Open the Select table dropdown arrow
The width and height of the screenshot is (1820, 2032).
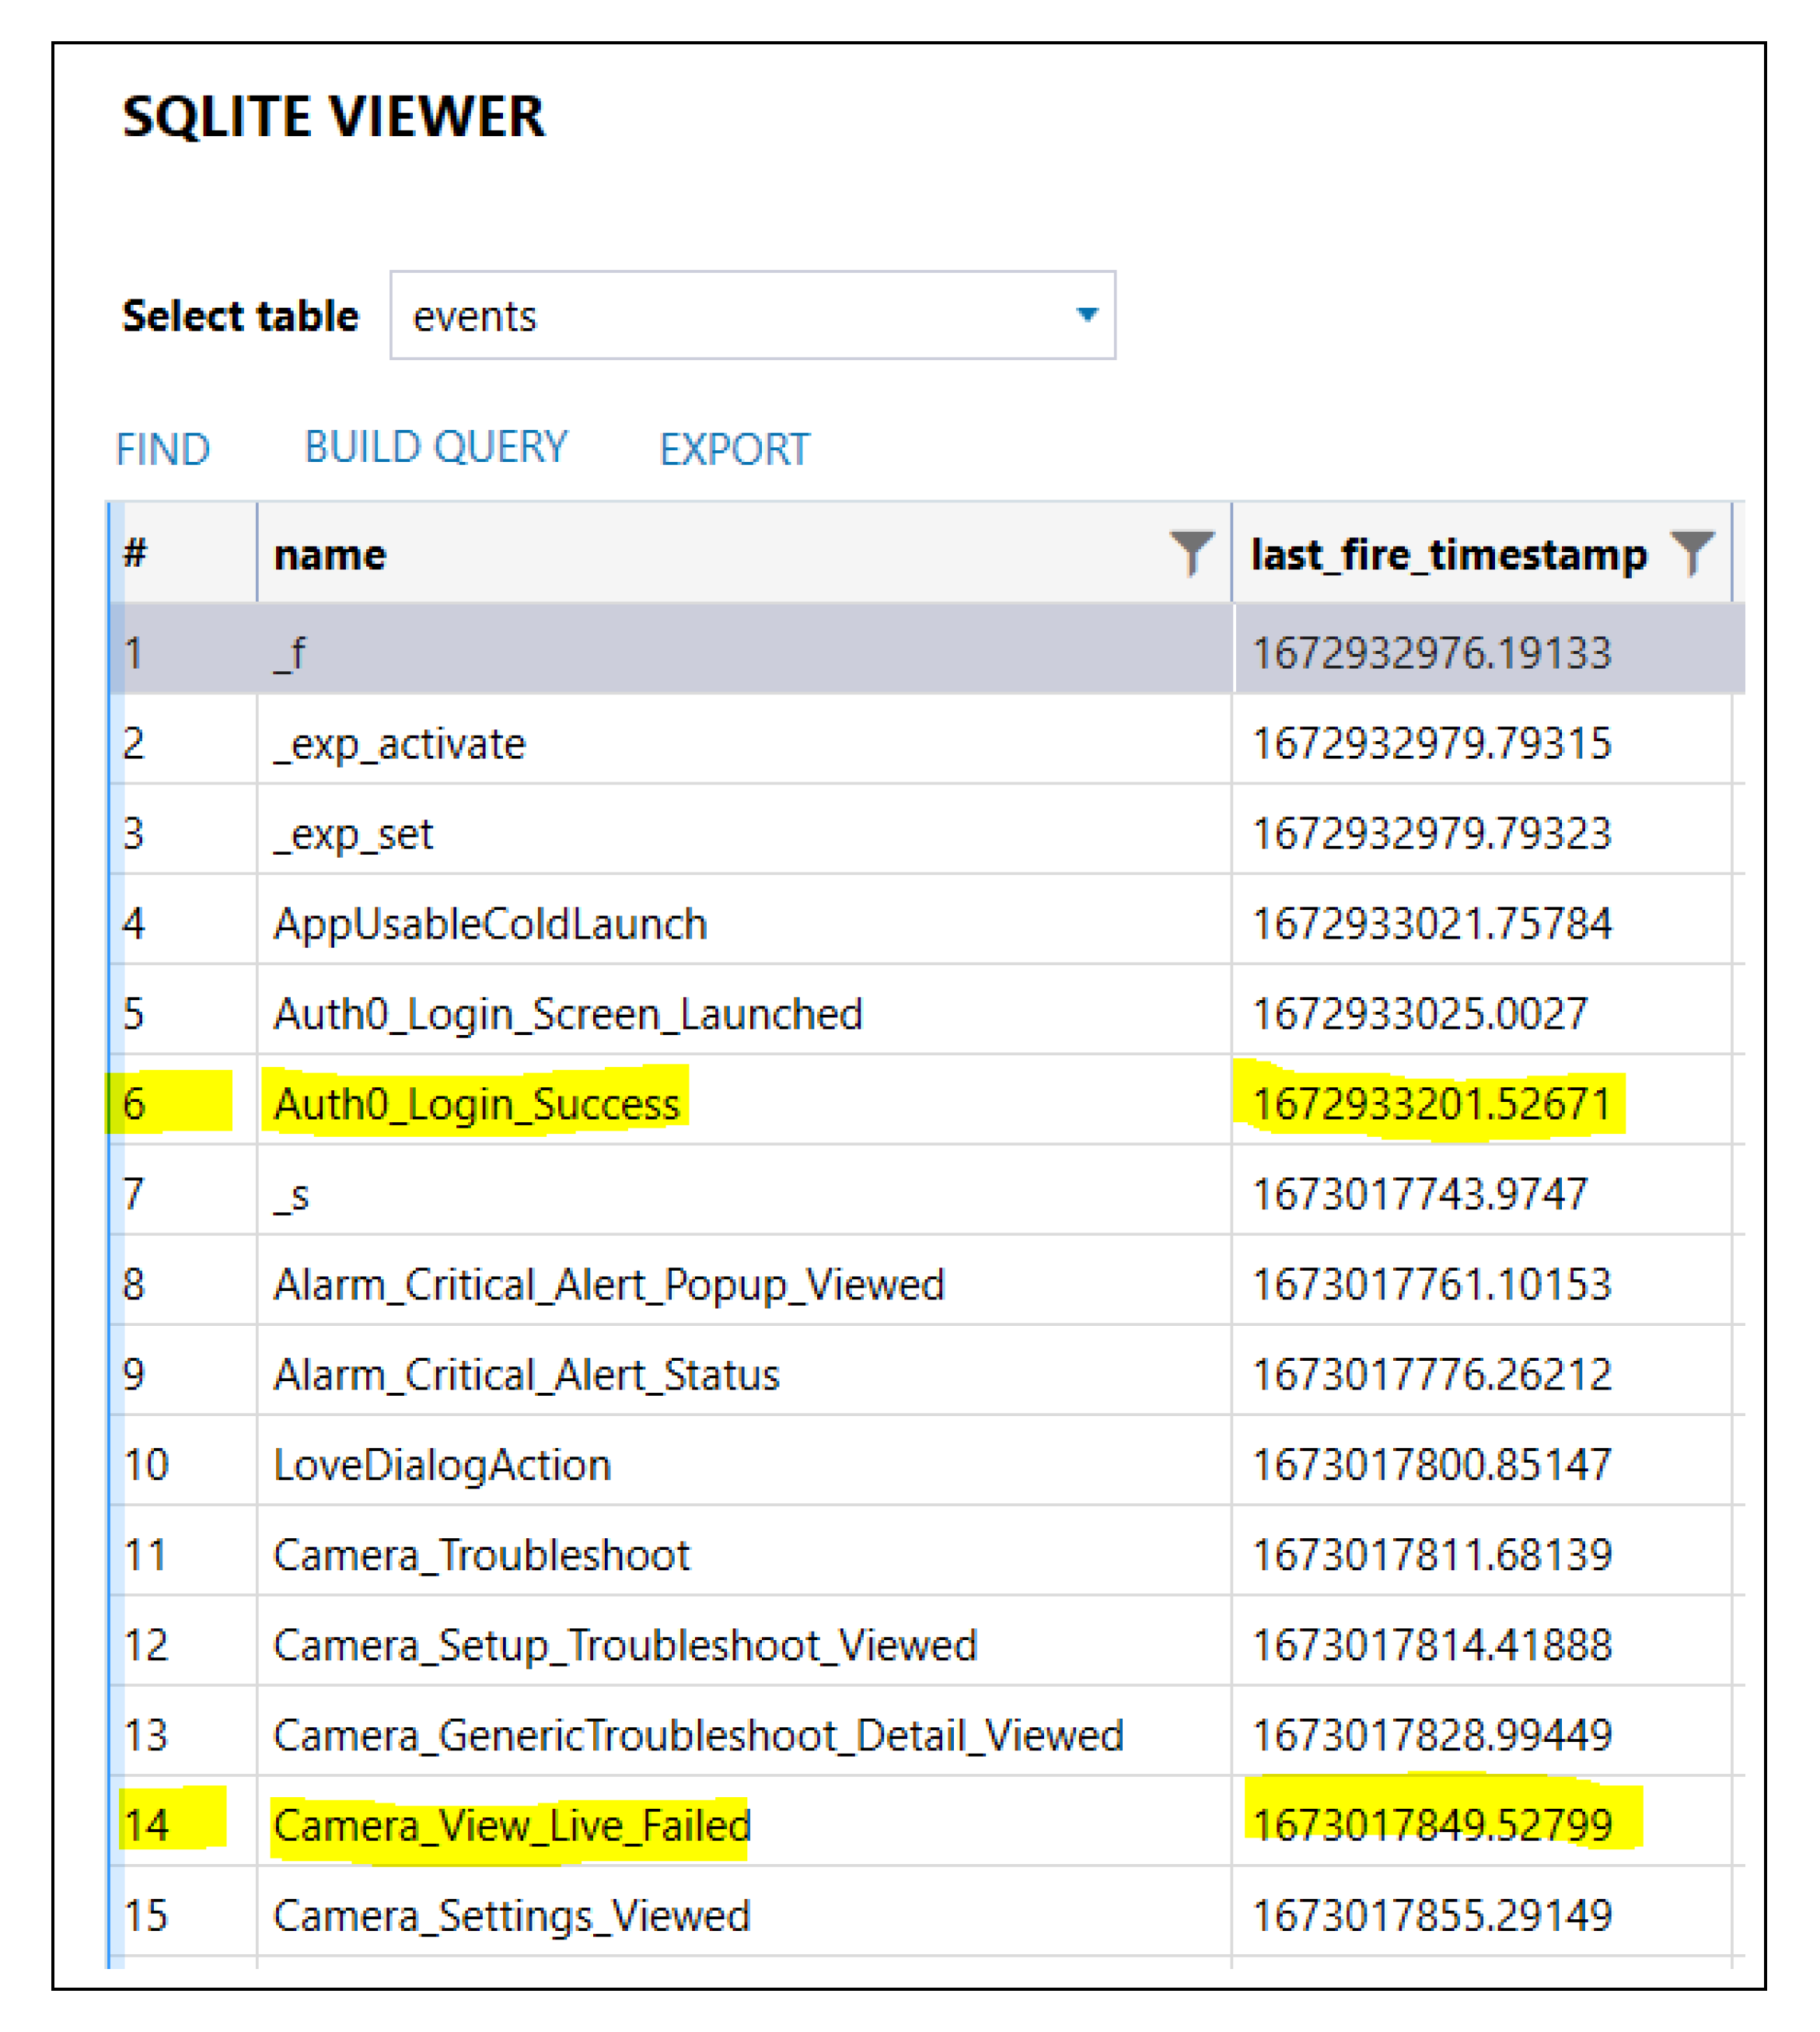click(1087, 315)
